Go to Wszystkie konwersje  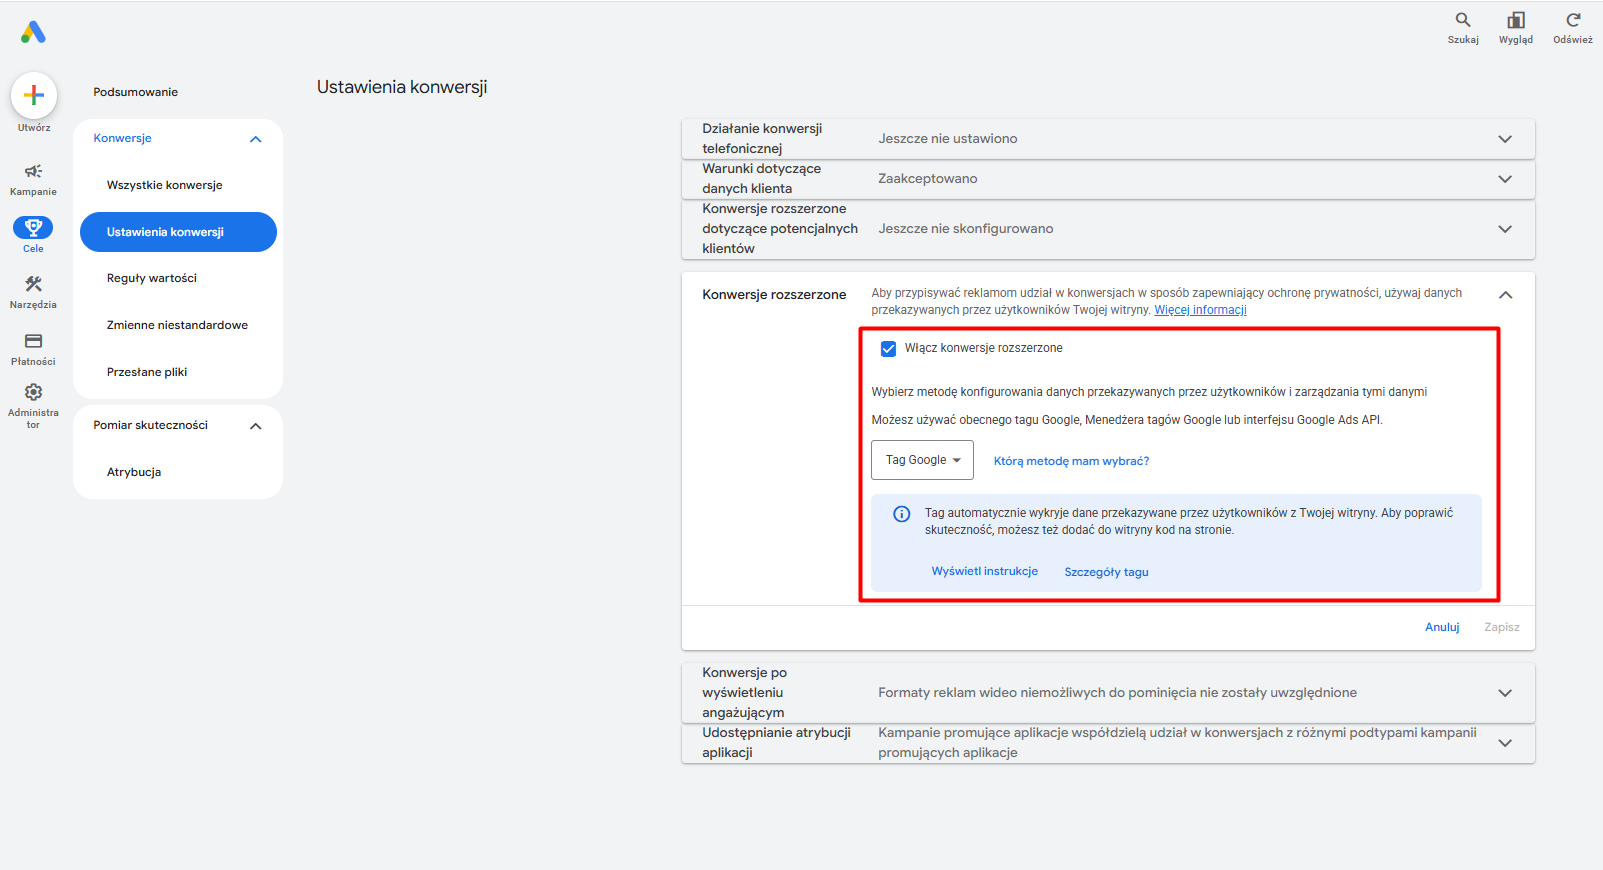pos(165,185)
